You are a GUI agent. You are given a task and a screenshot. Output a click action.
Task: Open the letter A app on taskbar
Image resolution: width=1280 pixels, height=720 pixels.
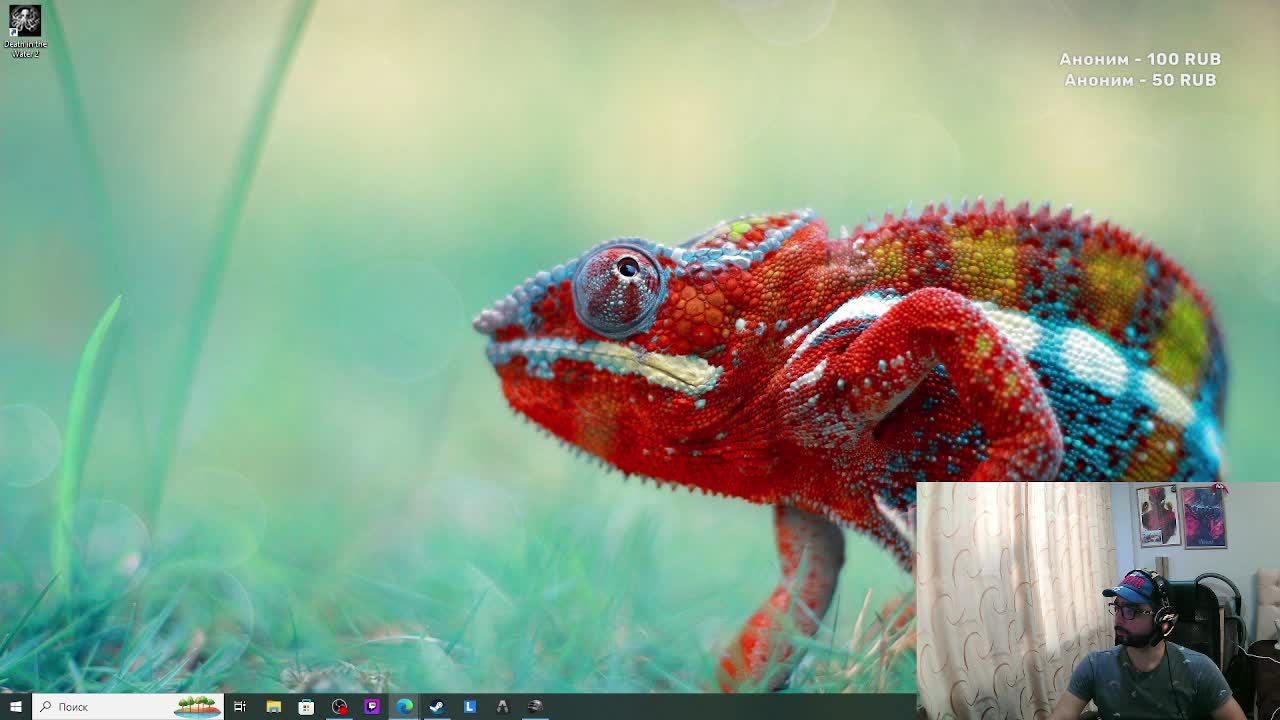502,706
